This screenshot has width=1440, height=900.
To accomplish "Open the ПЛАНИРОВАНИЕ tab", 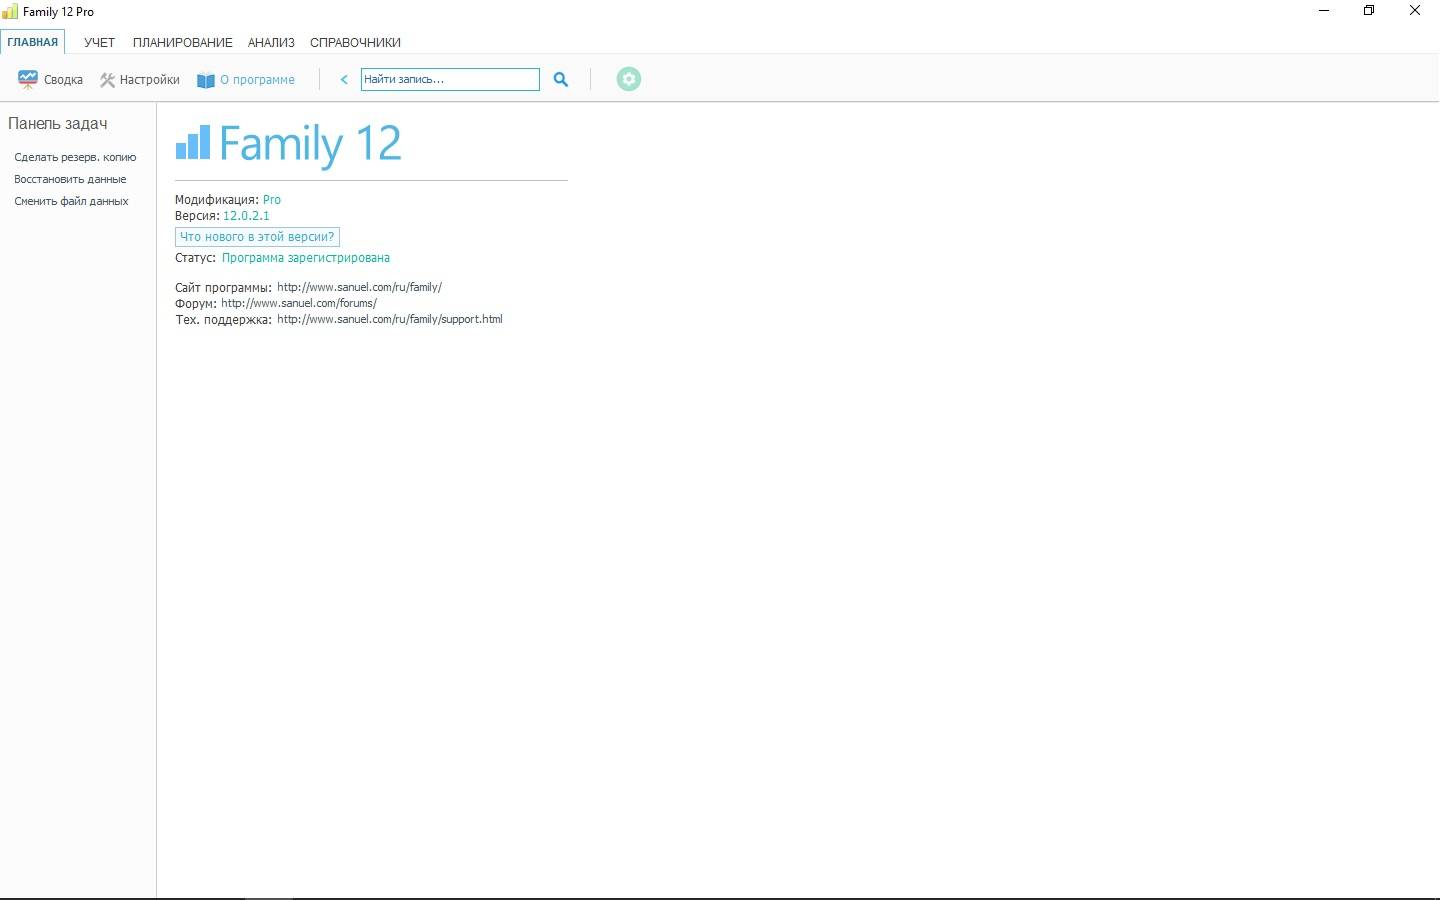I will tap(183, 42).
